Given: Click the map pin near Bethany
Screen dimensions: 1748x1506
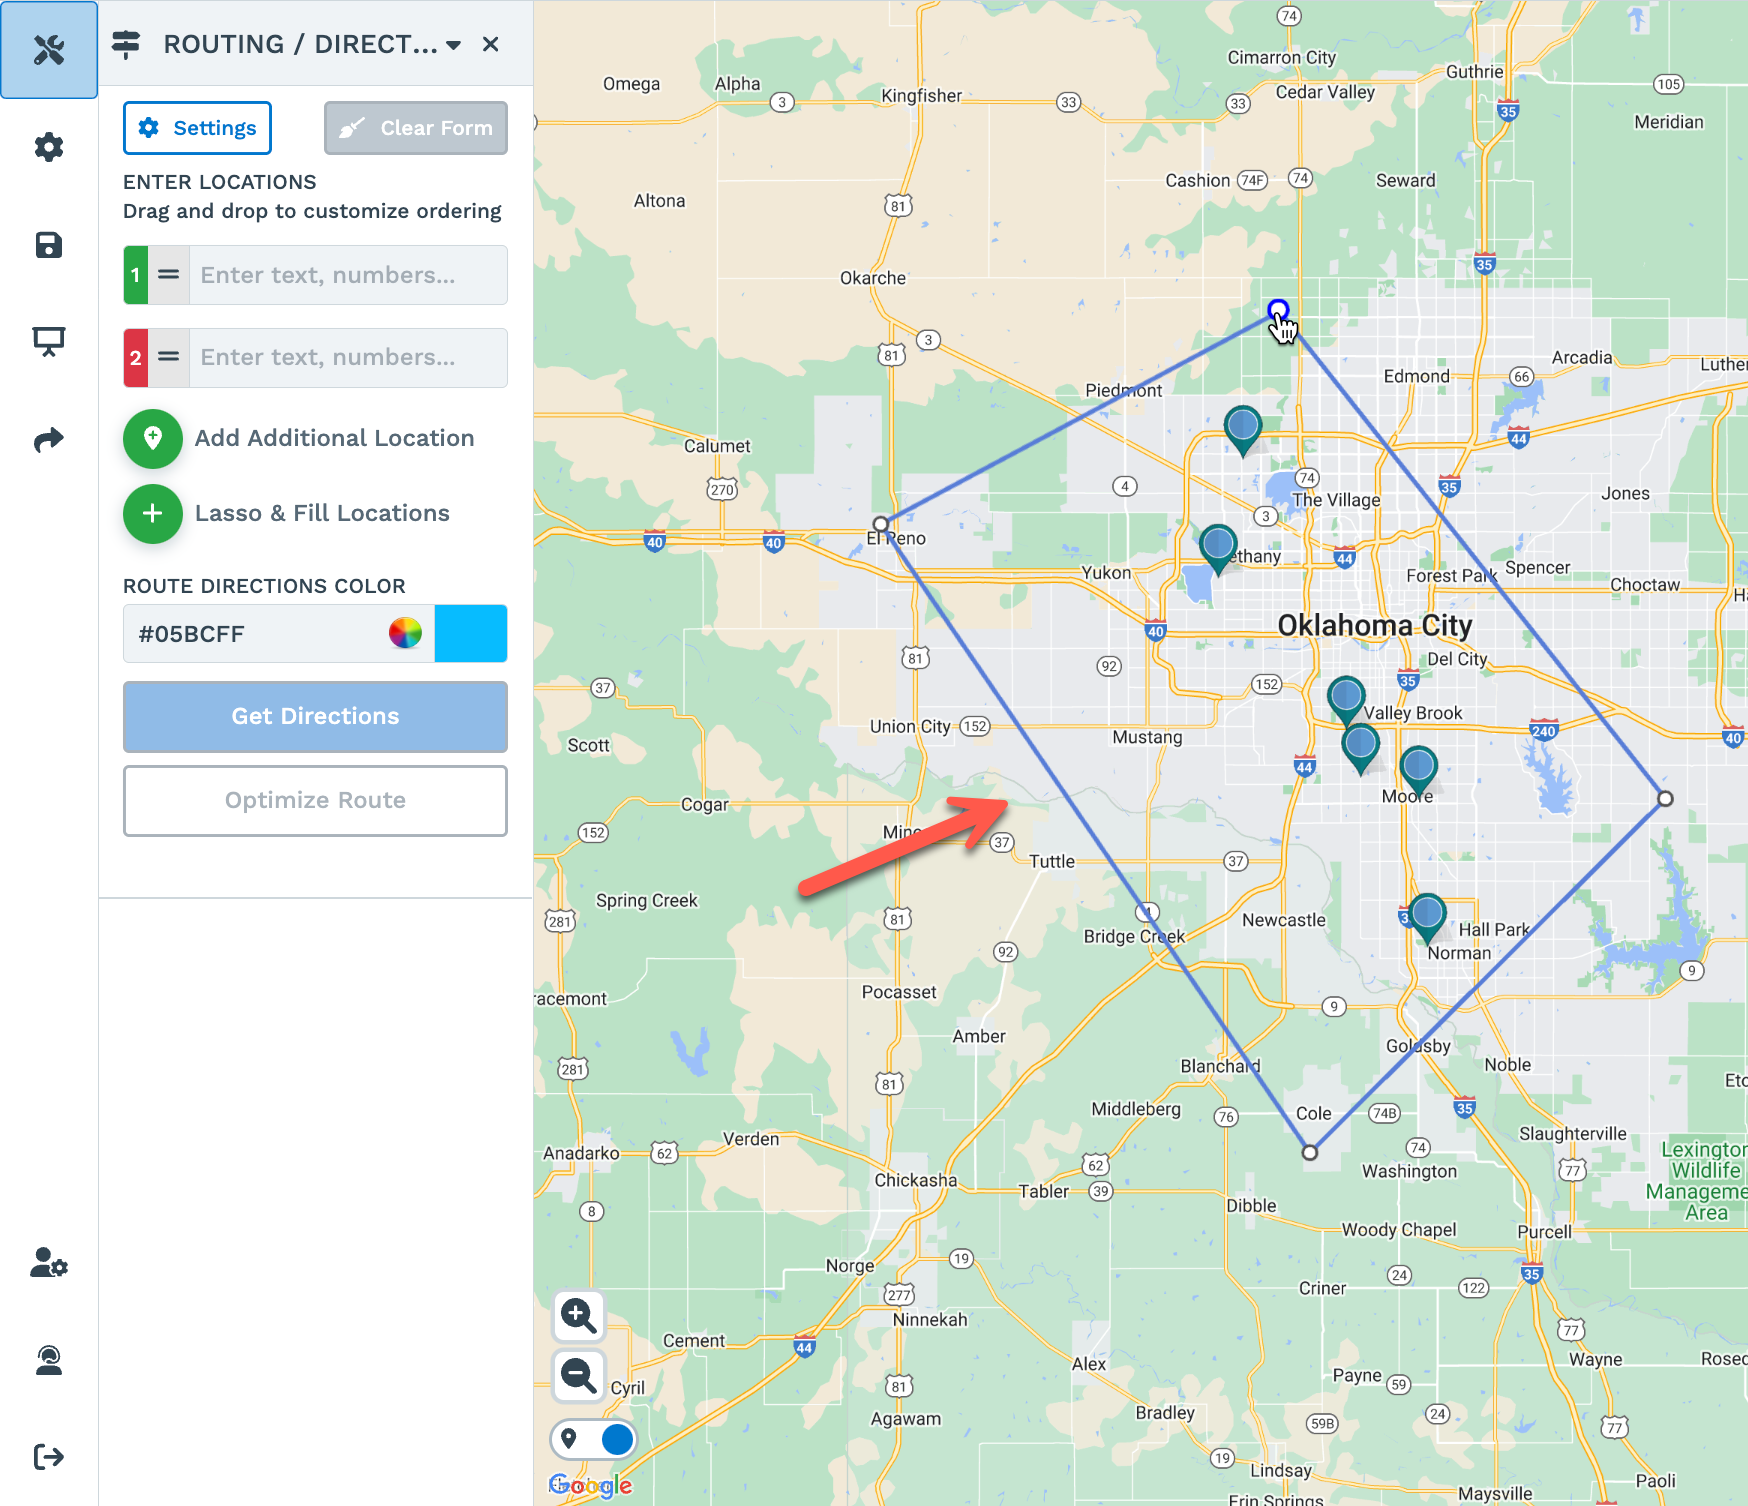Looking at the screenshot, I should [1218, 549].
